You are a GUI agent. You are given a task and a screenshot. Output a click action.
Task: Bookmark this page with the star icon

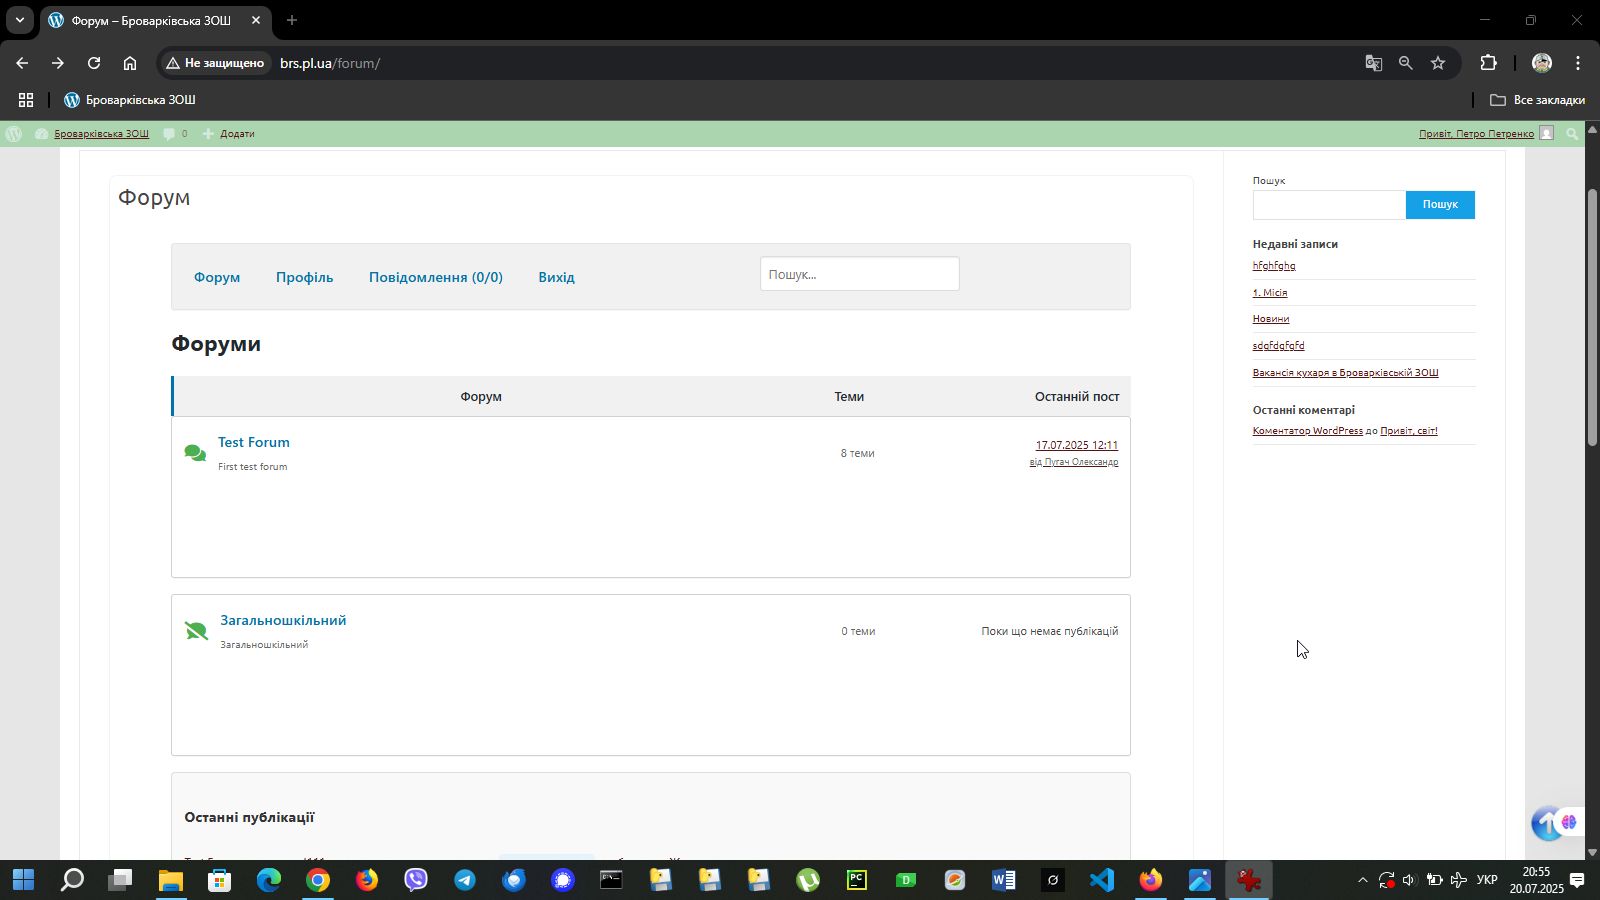coord(1438,63)
